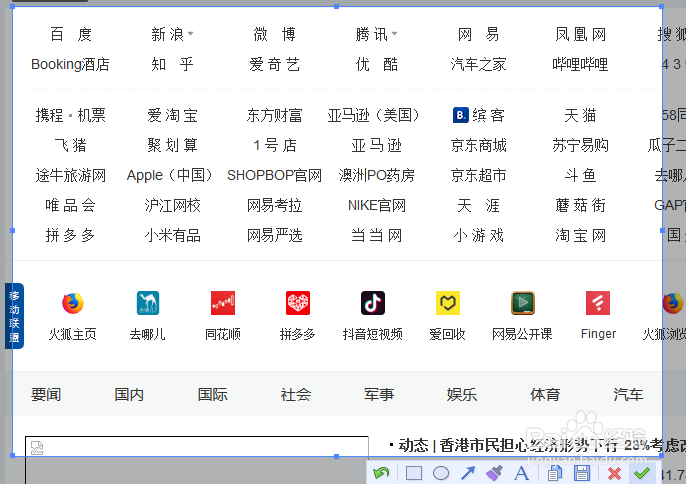Image resolution: width=686 pixels, height=484 pixels.
Task: Open the 爱奇艺 link
Action: coord(275,64)
